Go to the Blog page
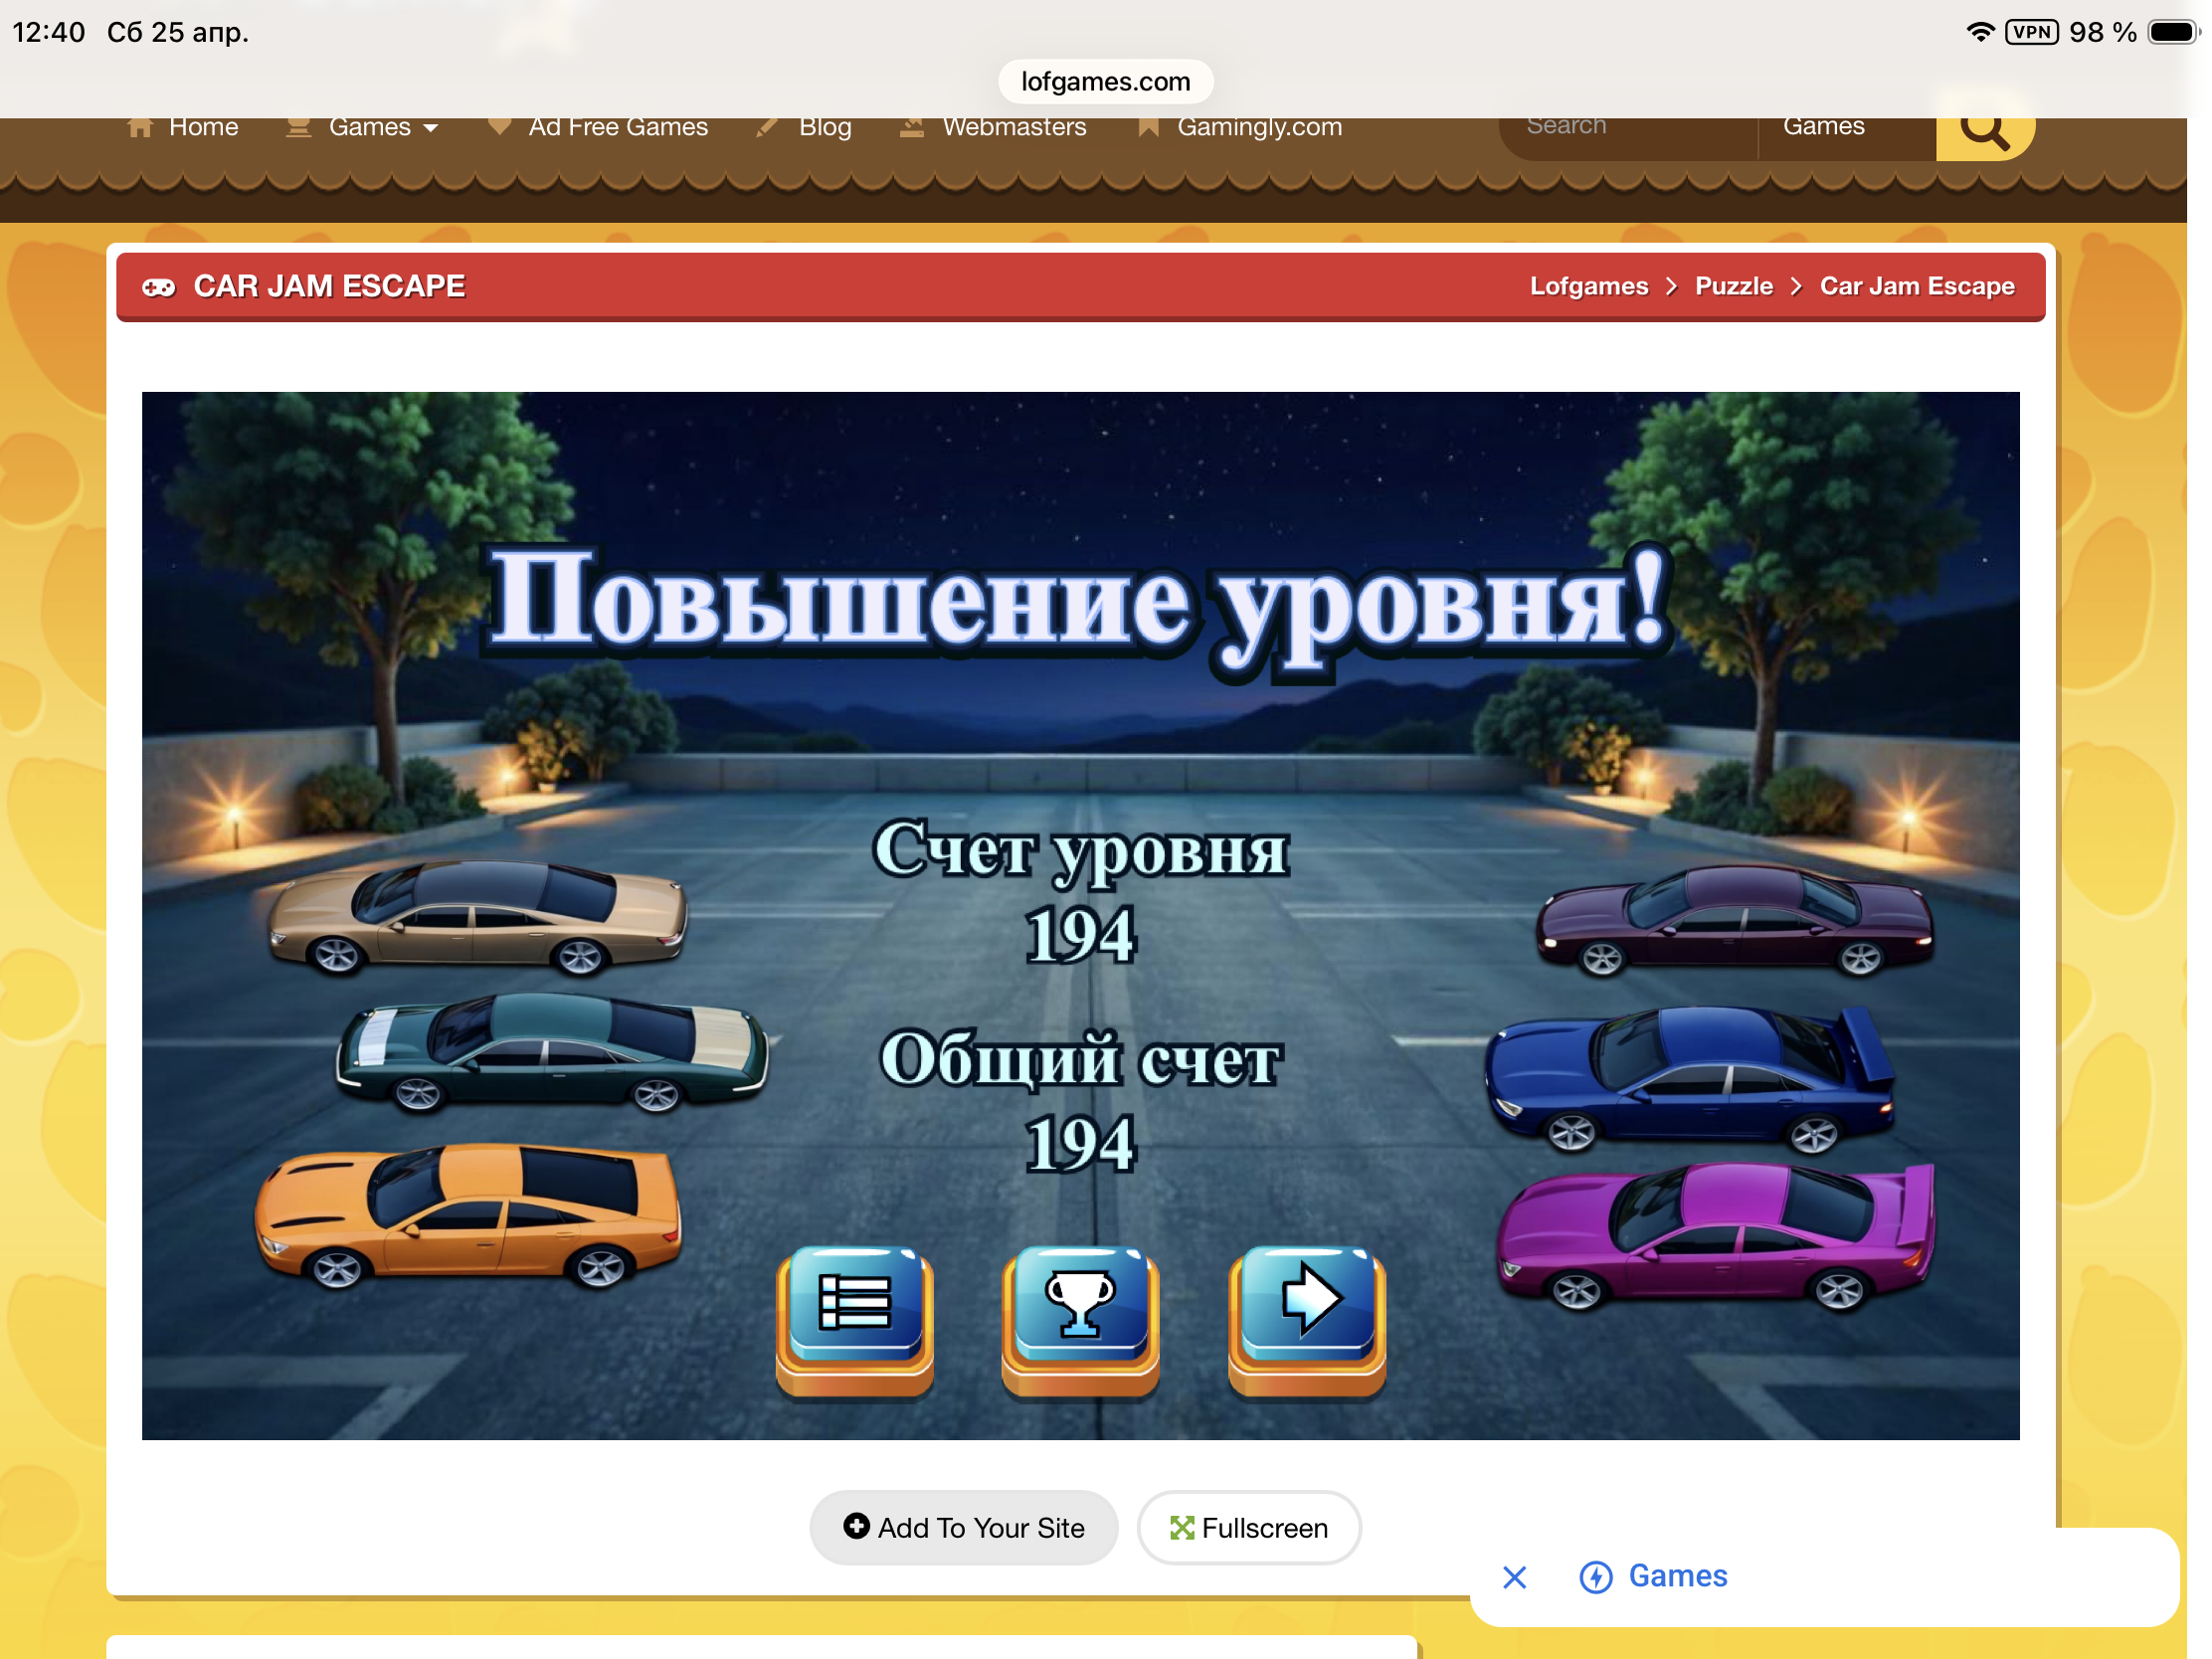 tap(824, 127)
